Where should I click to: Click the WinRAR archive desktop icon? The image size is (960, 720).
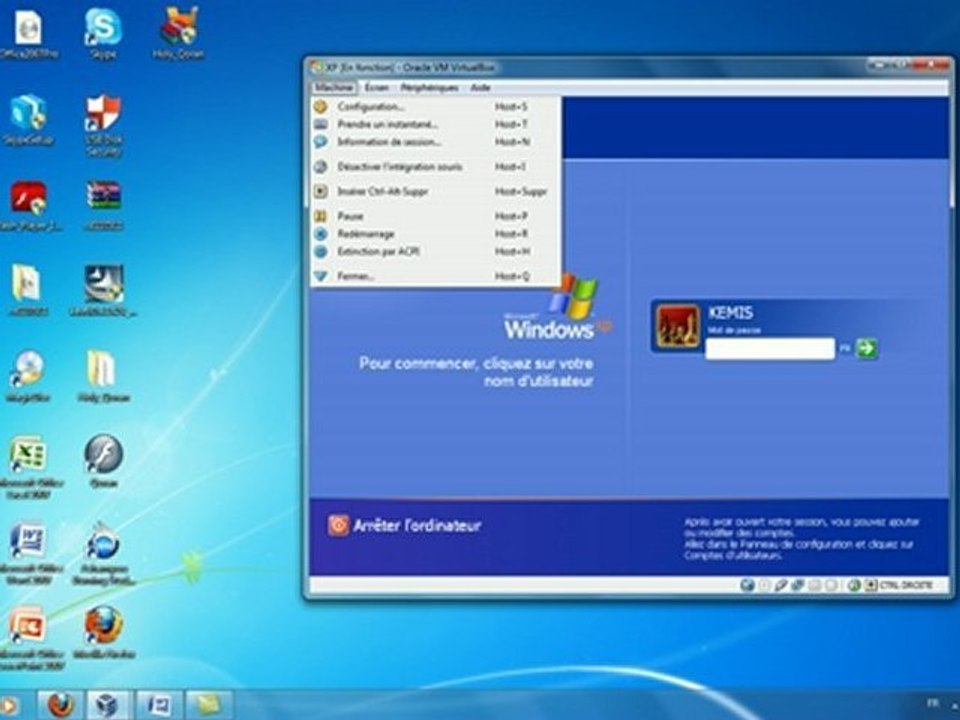pyautogui.click(x=103, y=205)
